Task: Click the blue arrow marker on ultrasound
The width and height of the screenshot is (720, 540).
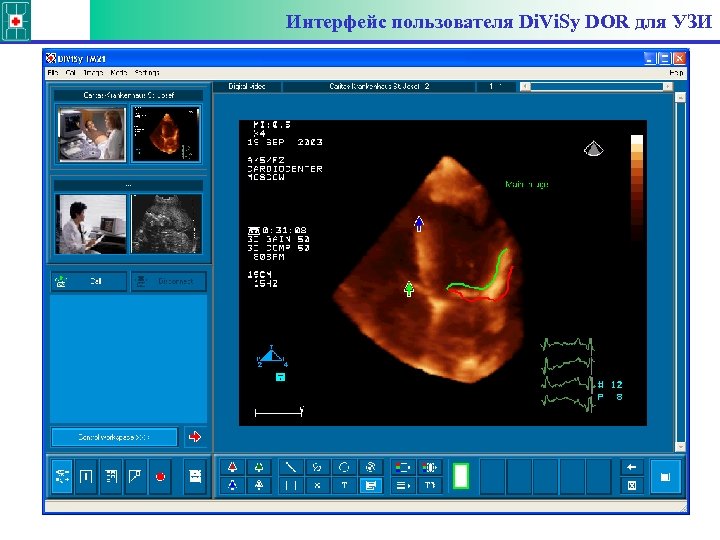Action: [419, 224]
